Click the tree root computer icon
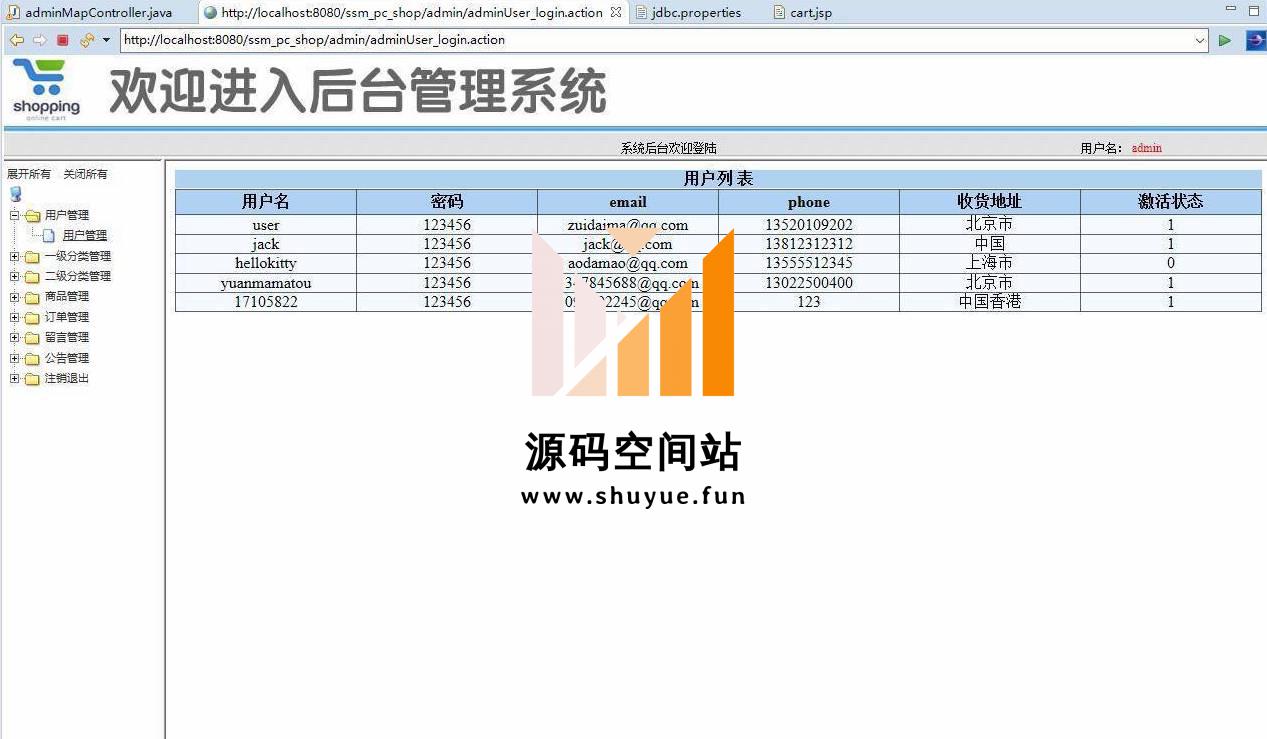 click(x=16, y=194)
